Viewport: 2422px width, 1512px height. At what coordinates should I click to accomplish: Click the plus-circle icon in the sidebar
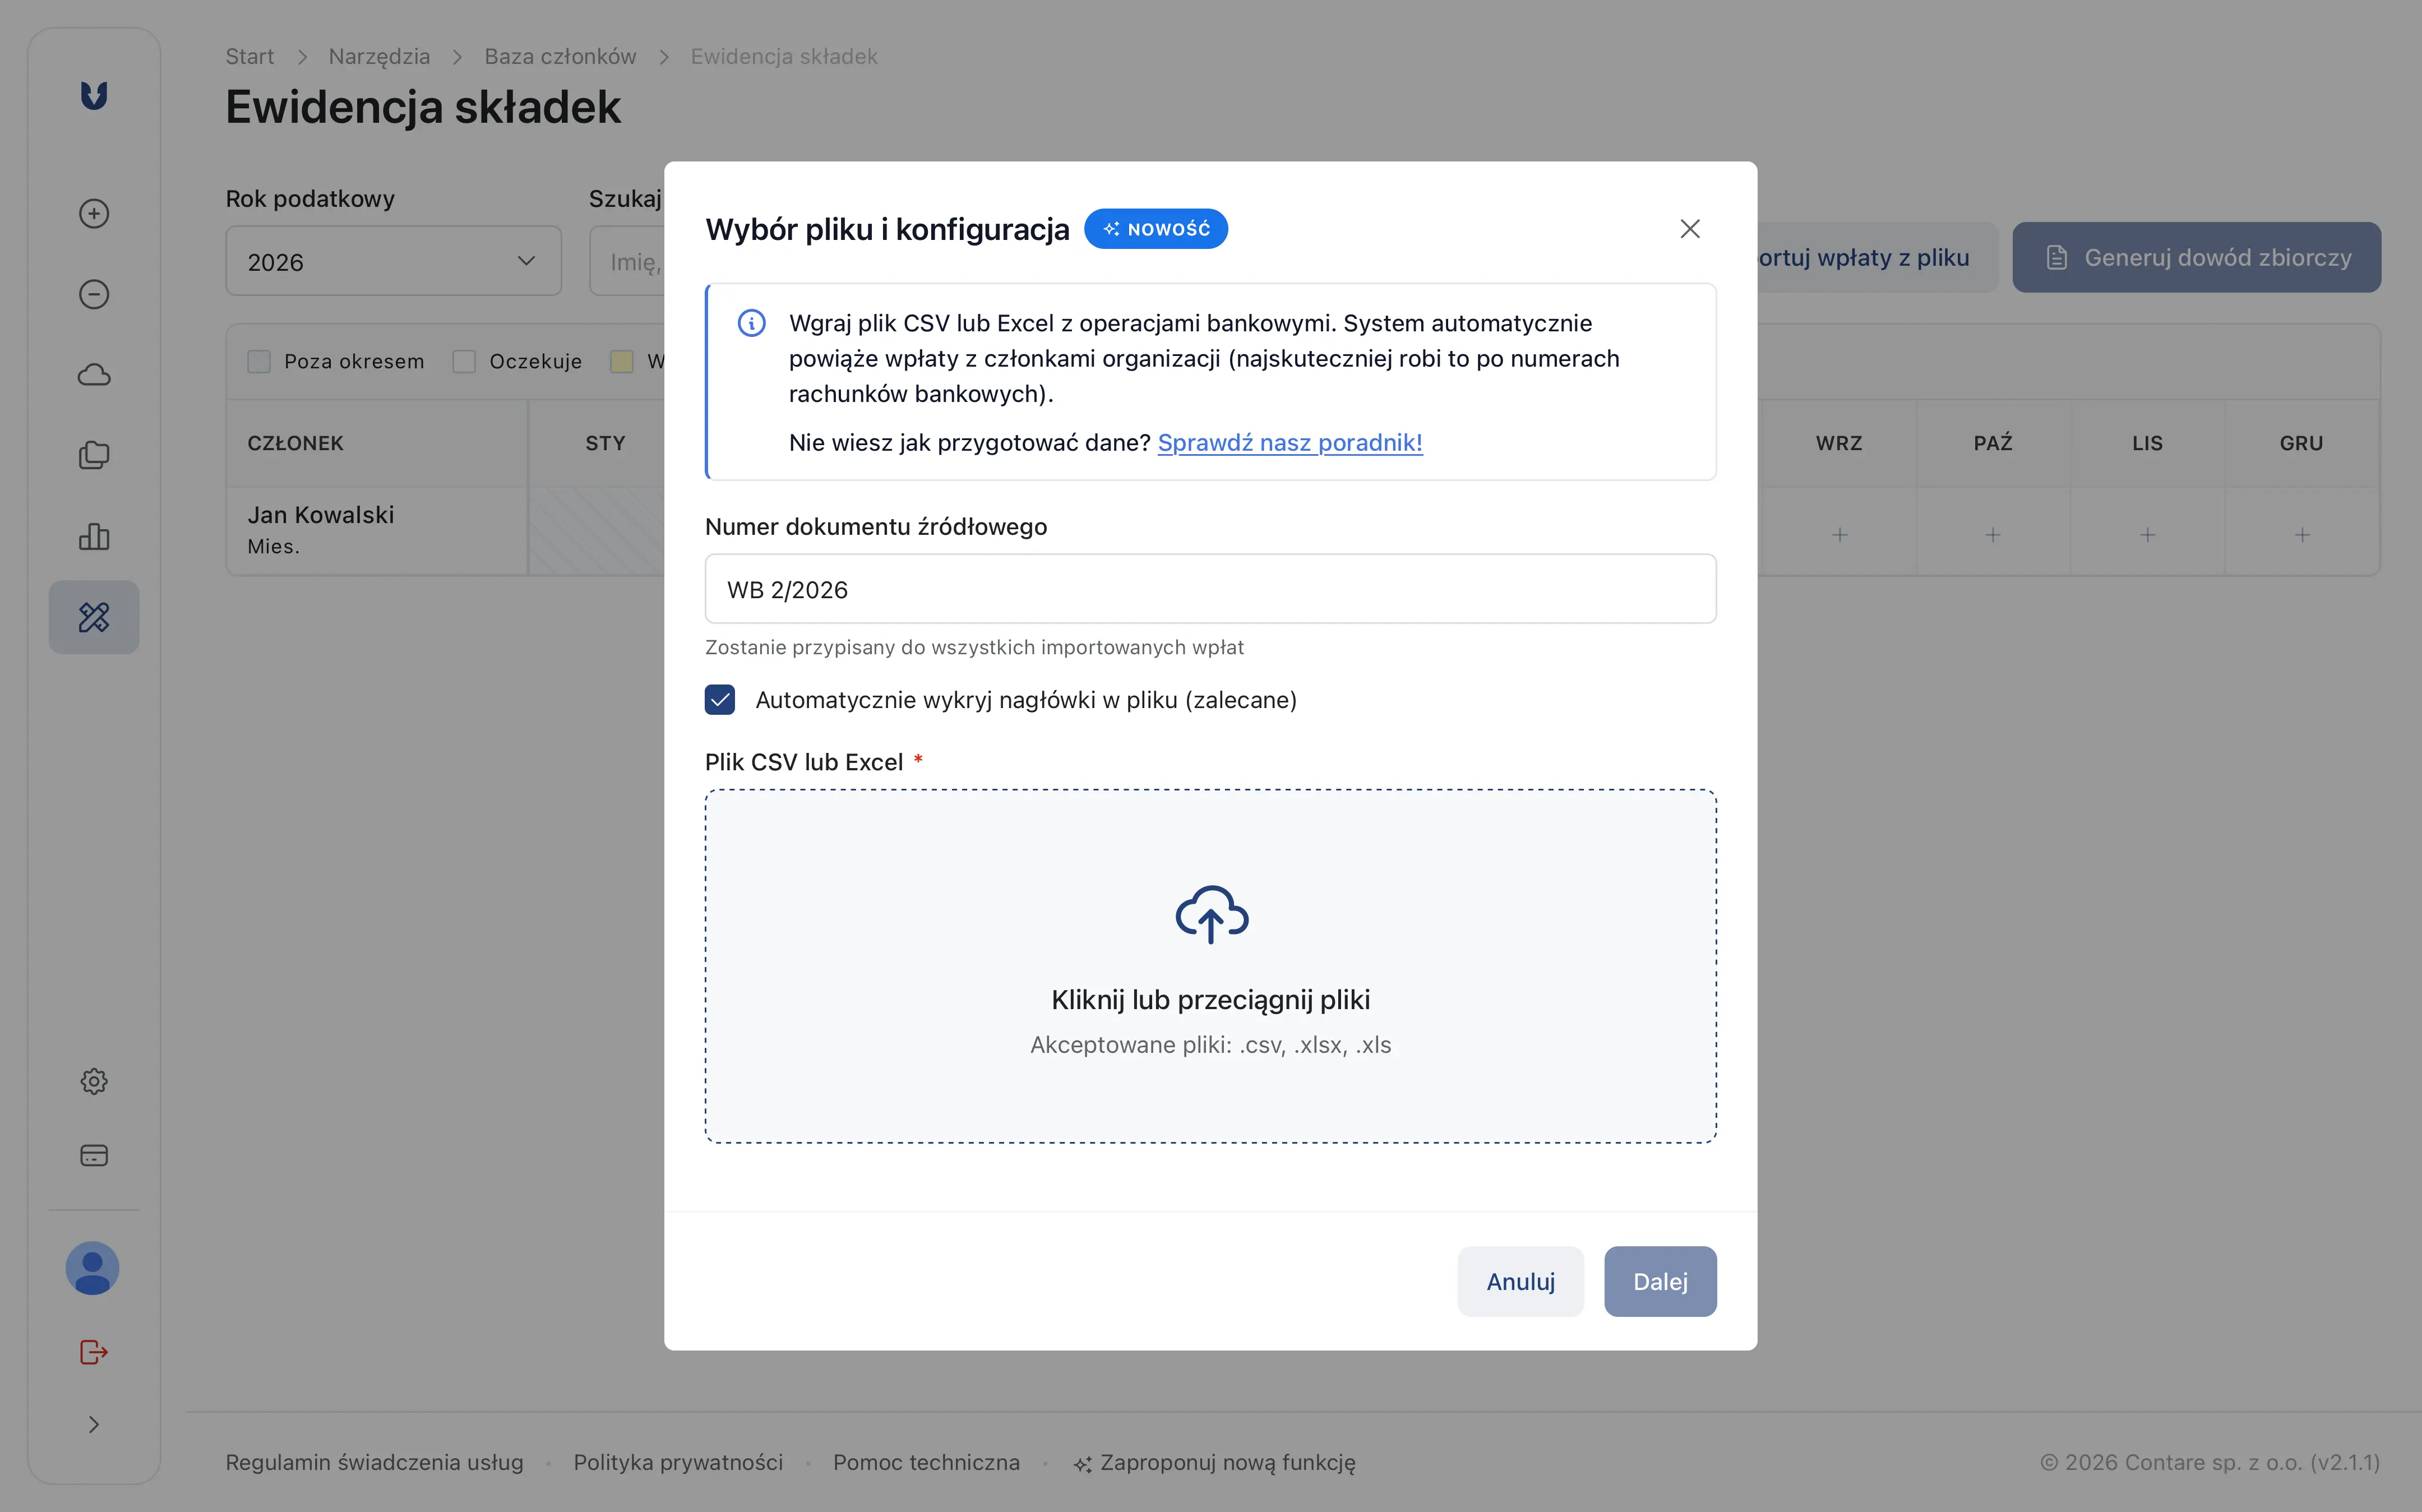pos(93,213)
